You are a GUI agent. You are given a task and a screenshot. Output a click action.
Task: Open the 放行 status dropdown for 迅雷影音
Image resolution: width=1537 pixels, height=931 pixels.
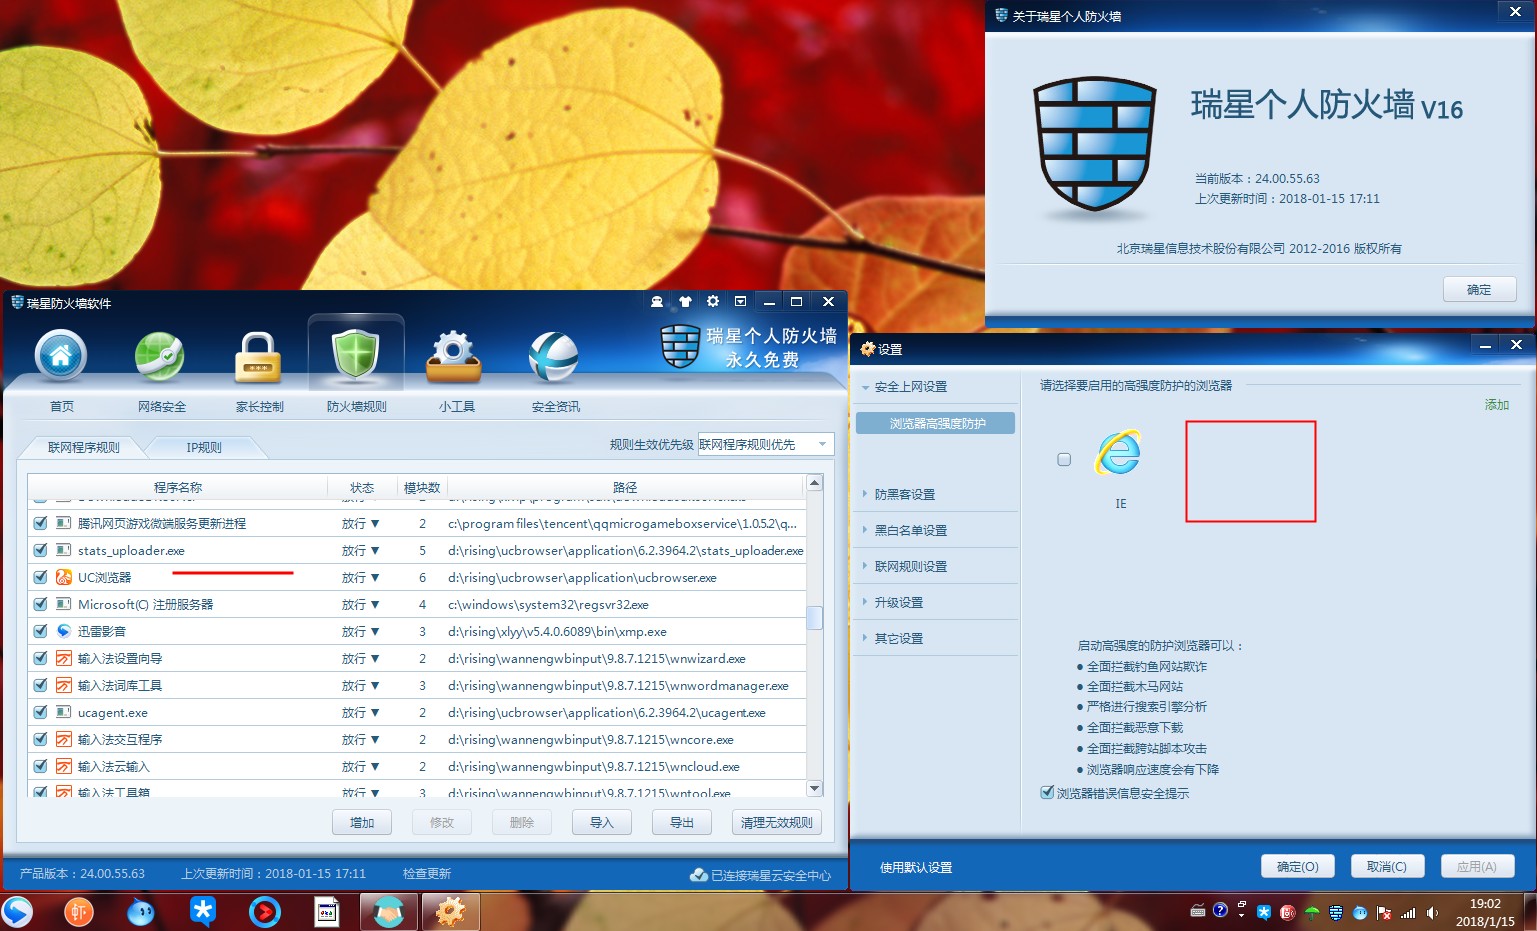pos(360,631)
